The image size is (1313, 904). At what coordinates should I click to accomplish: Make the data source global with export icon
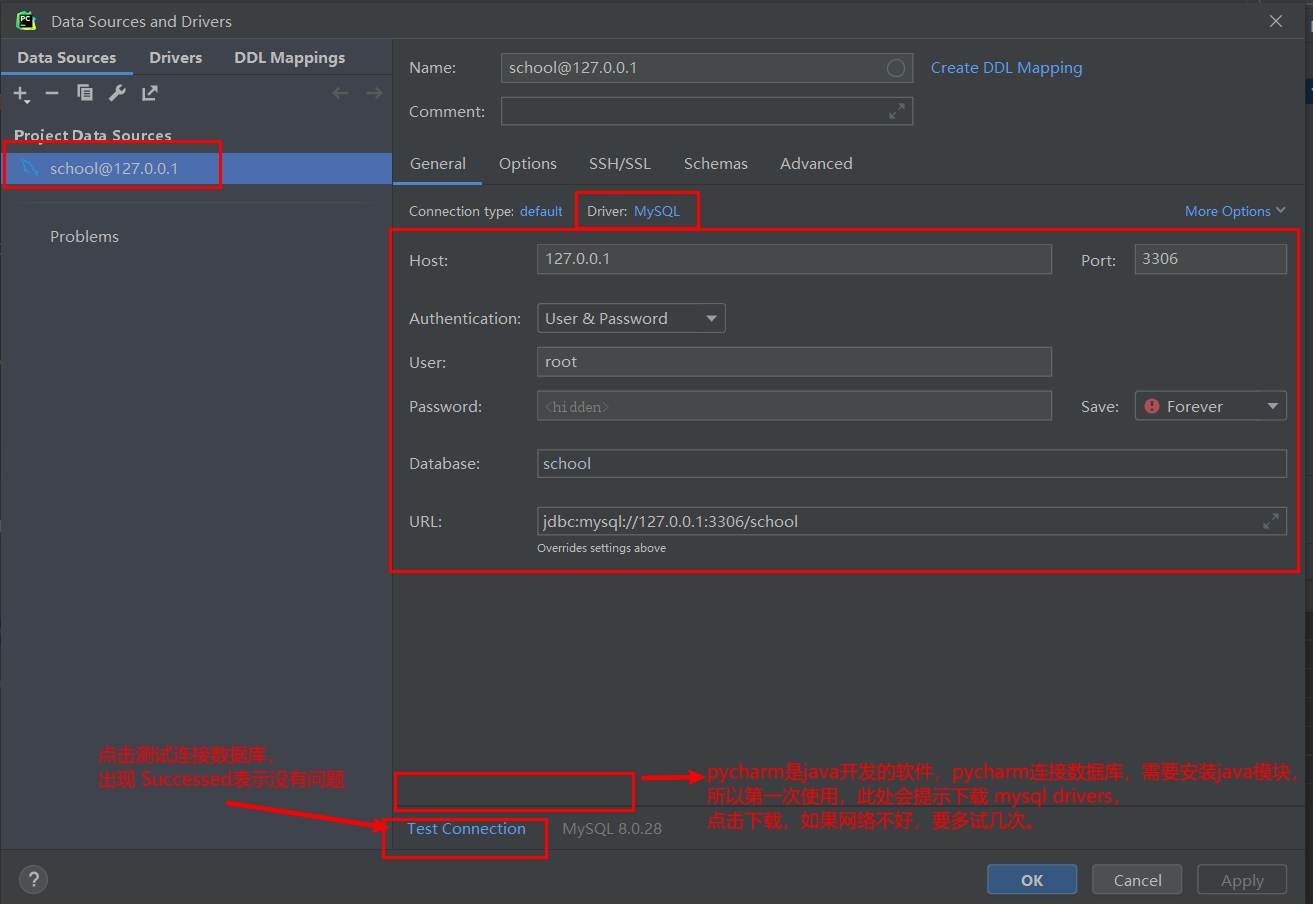(x=150, y=93)
